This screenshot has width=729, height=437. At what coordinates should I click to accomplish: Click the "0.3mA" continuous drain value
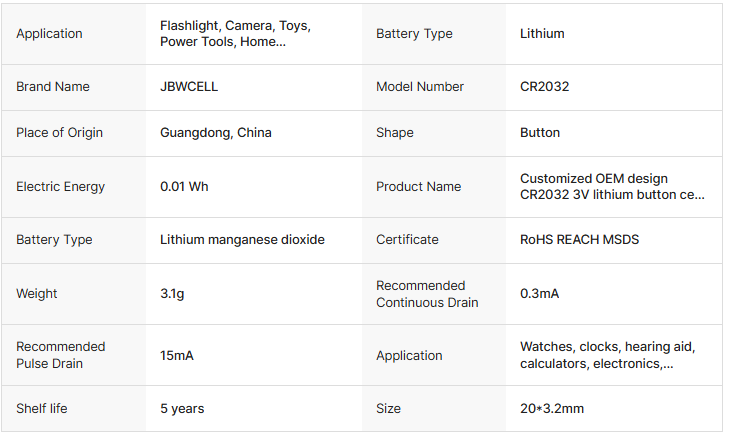[539, 294]
